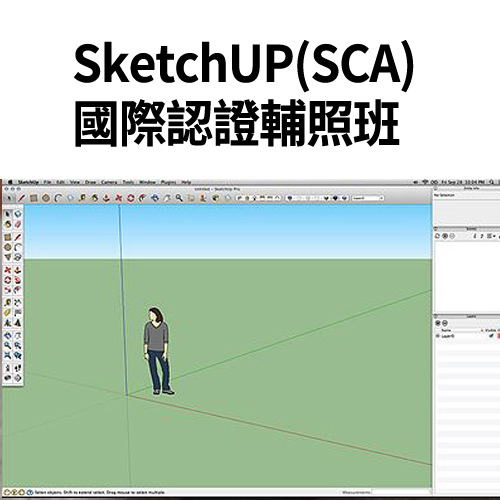
Task: Click the Zoom magnifier tool in top toolbar
Action: 179,198
